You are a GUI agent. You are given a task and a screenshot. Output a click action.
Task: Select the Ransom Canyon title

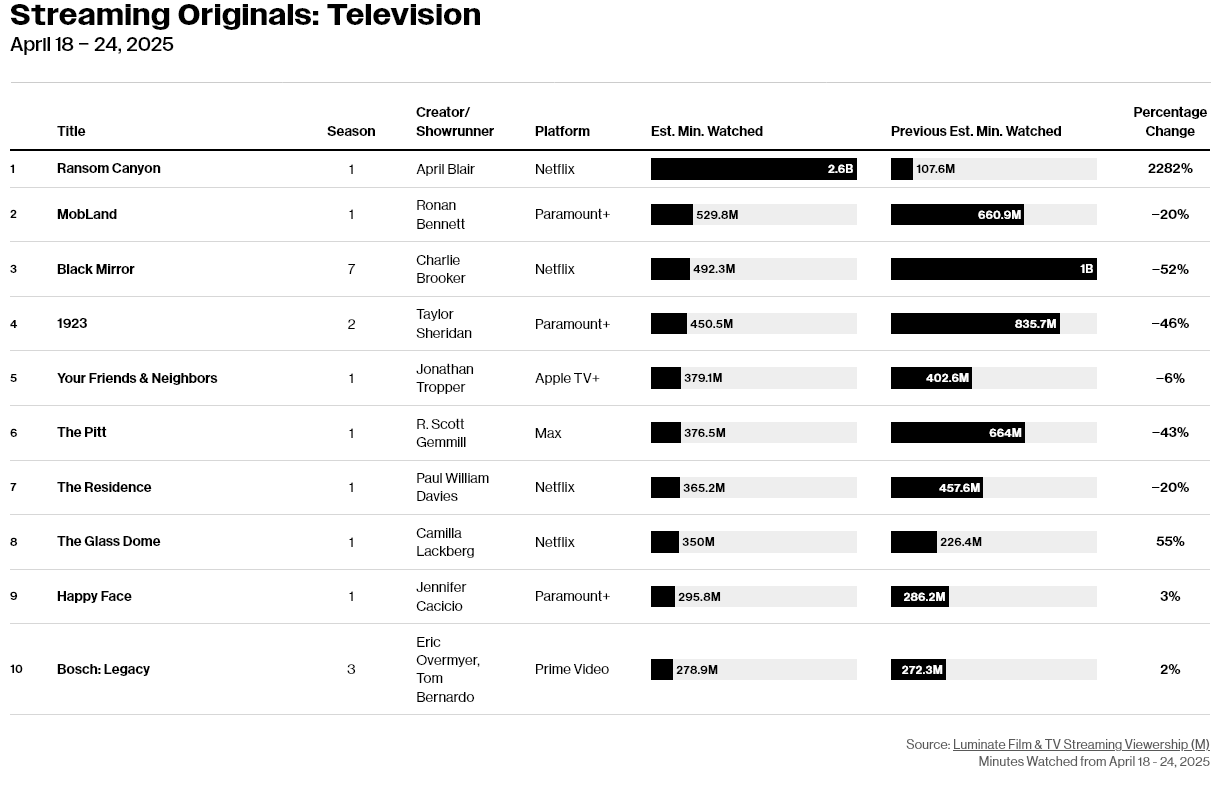tap(109, 168)
